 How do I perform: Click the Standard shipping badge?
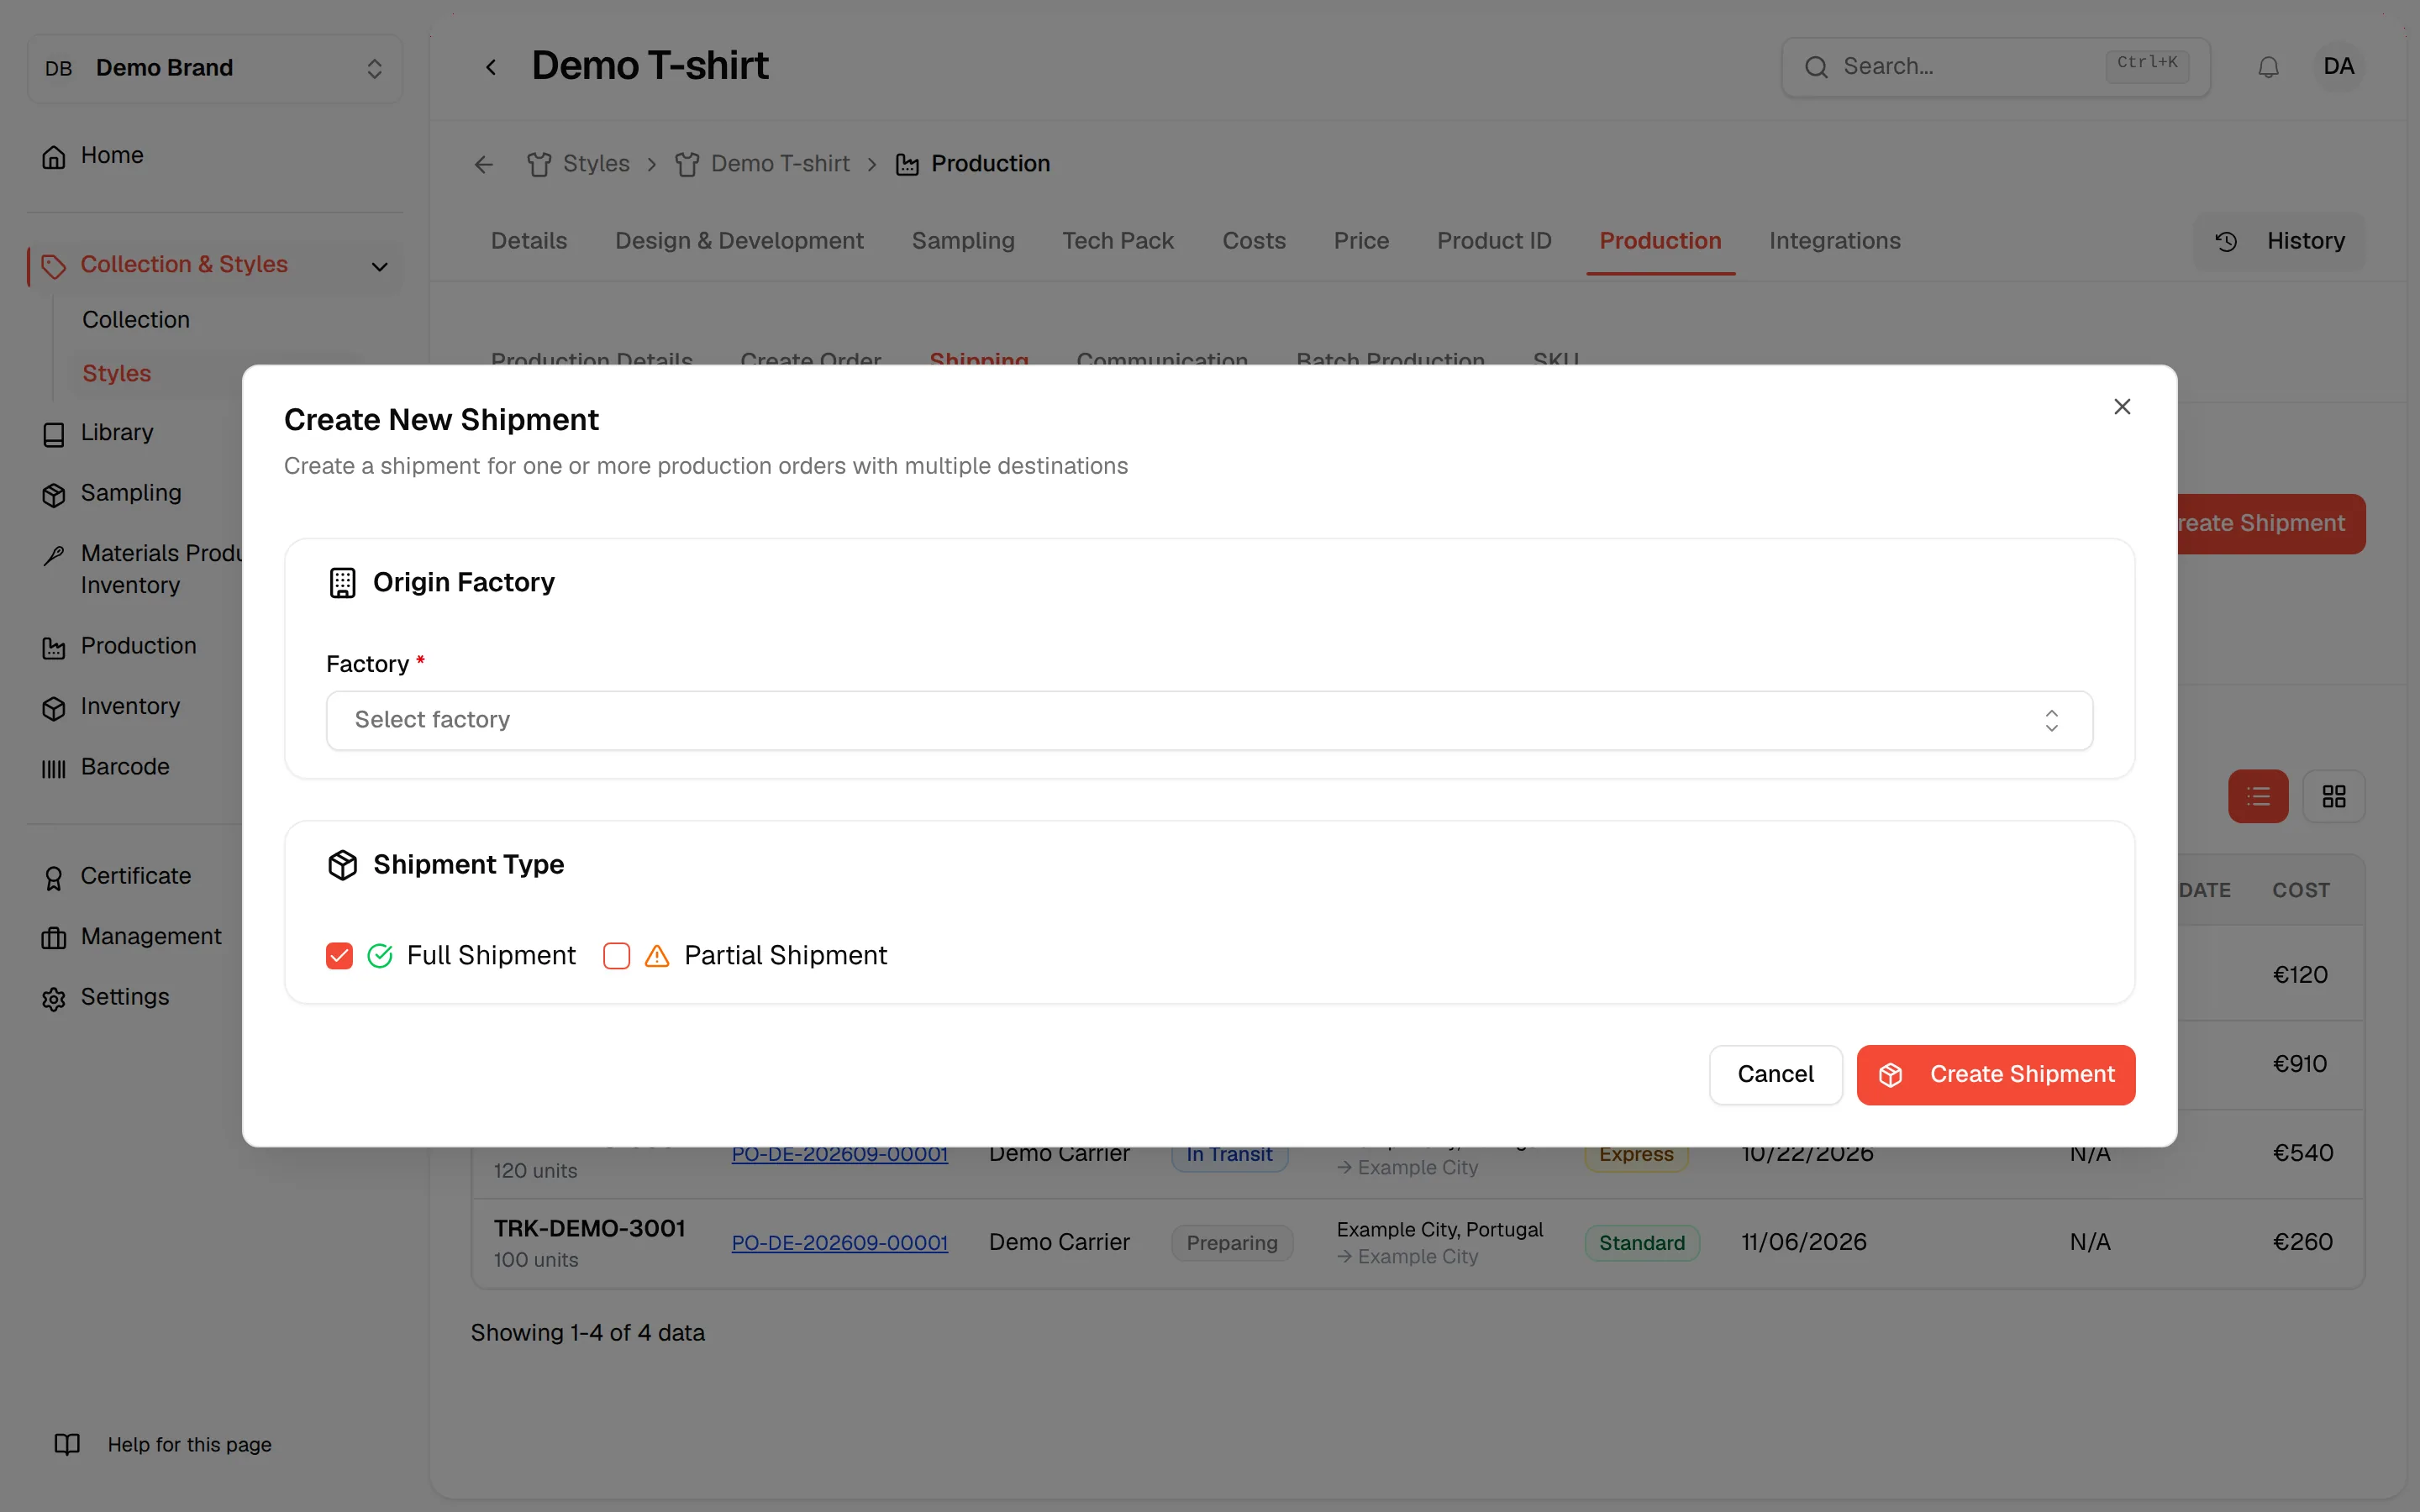point(1642,1243)
